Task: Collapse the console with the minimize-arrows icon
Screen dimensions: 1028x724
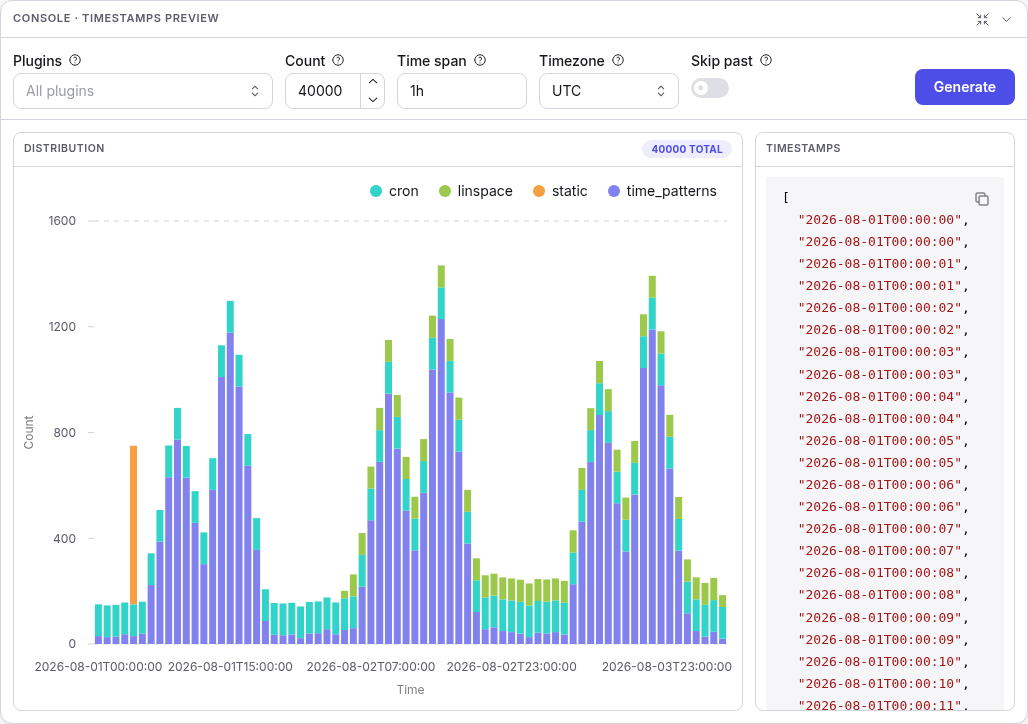Action: (x=982, y=20)
